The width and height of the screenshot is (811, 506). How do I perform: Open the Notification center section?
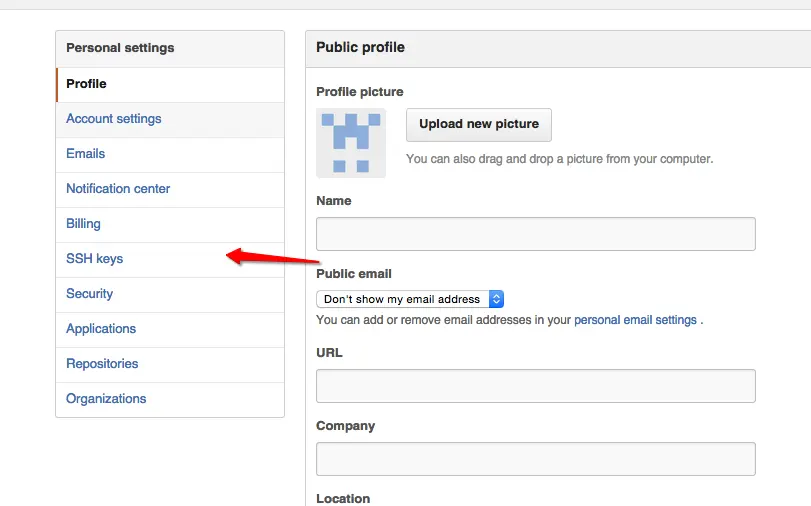(x=170, y=189)
